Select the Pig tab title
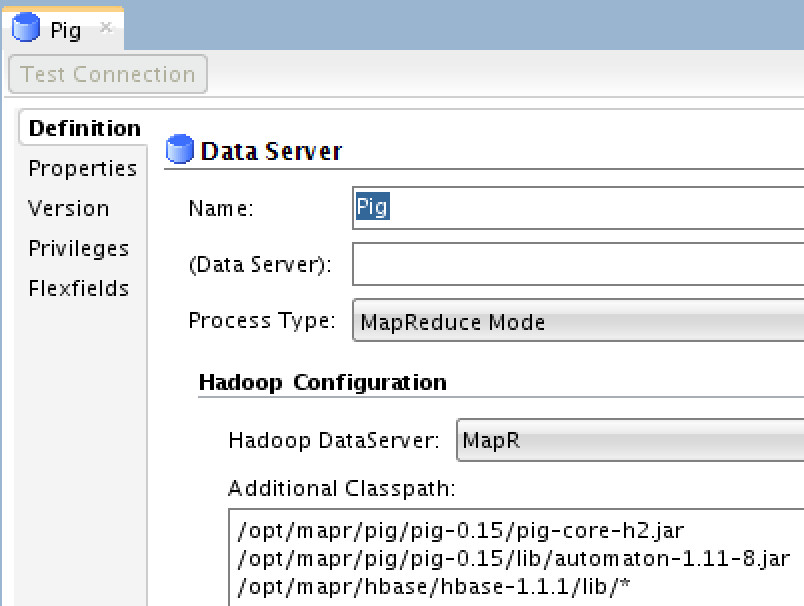This screenshot has height=606, width=804. coord(66,31)
